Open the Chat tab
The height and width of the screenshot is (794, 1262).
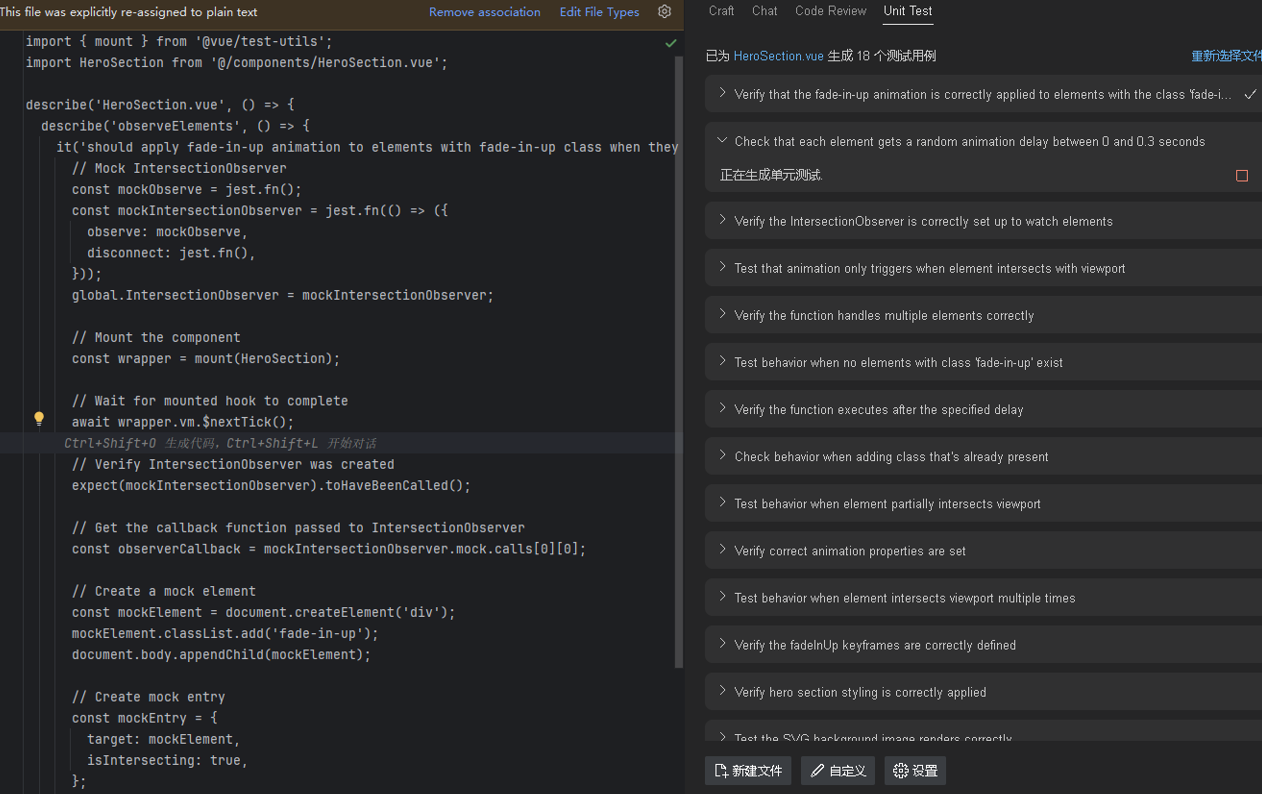click(765, 11)
